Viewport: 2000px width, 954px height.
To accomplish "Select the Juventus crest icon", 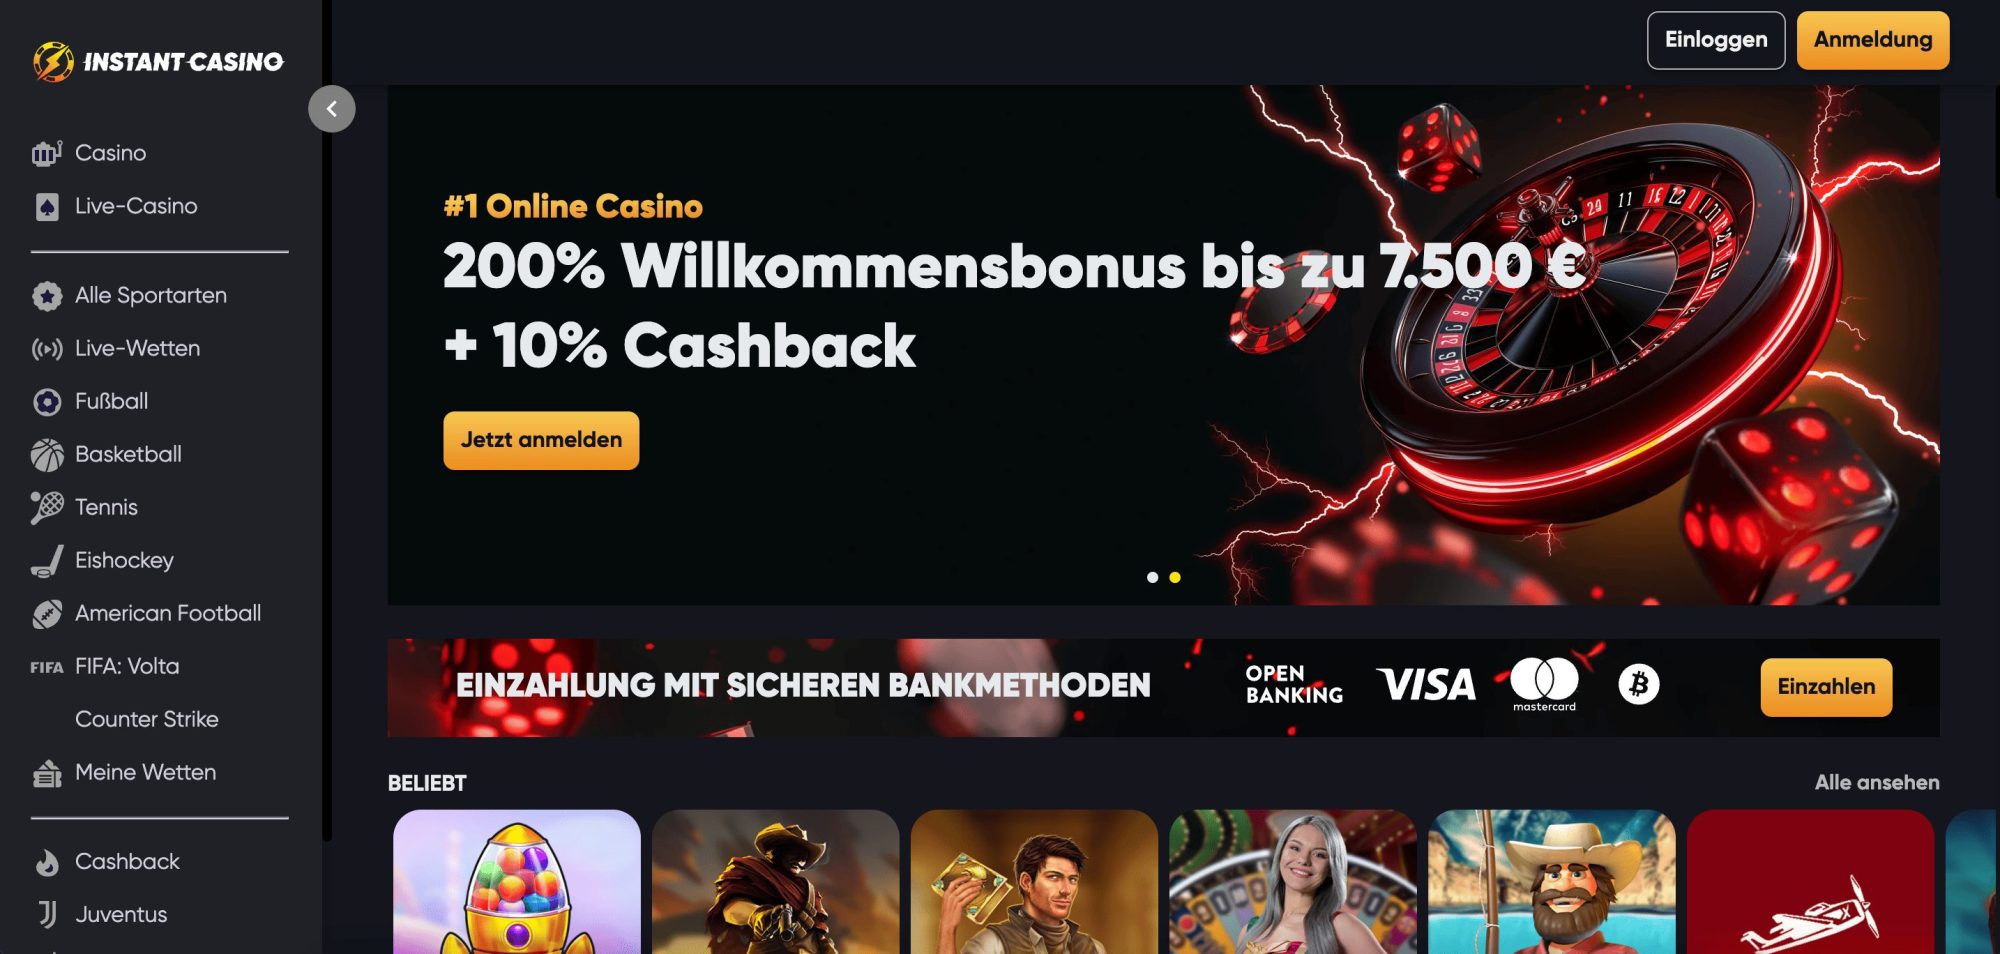I will click(x=47, y=915).
